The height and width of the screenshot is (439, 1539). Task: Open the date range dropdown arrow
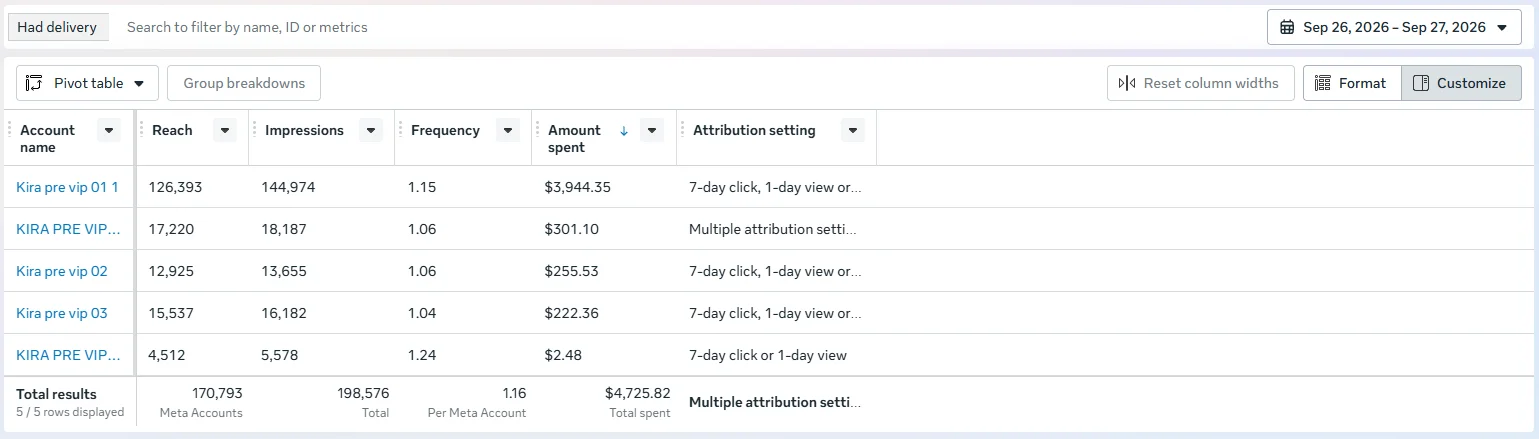point(1501,27)
